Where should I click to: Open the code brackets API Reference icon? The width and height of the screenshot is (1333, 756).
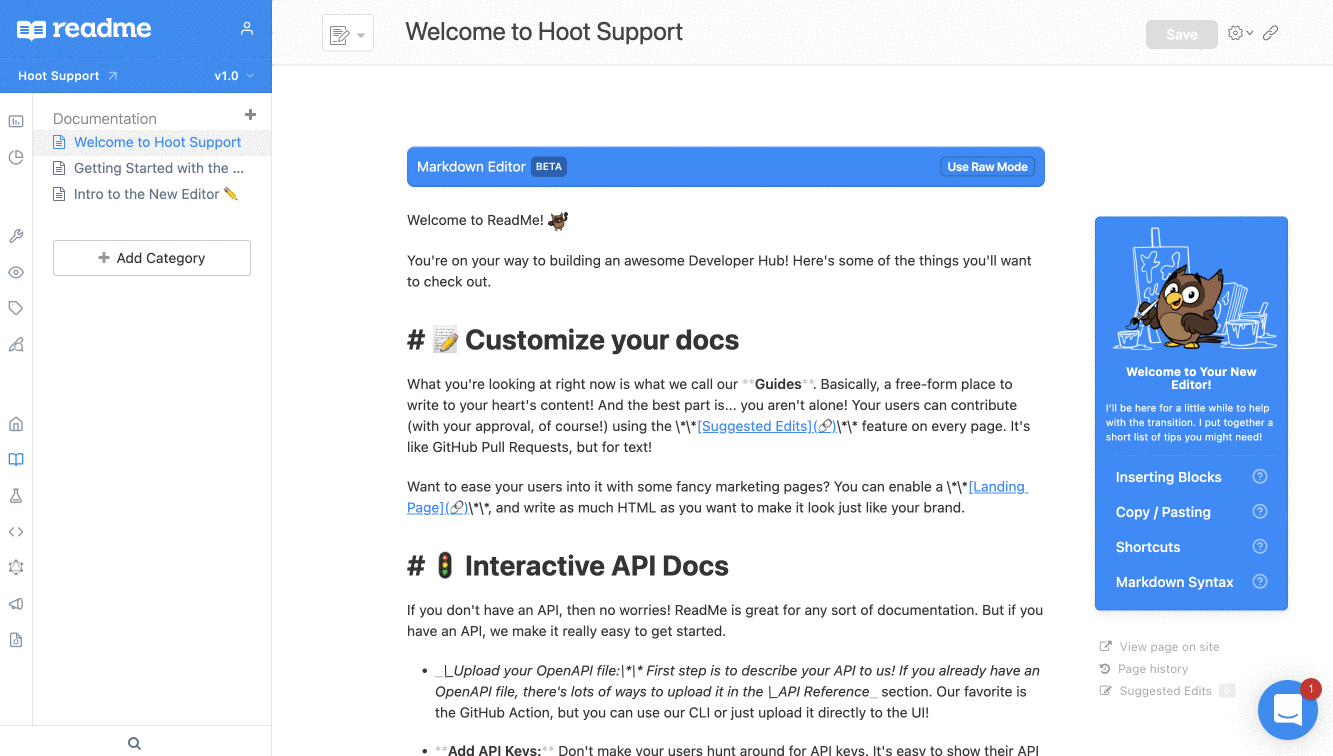pos(16,532)
